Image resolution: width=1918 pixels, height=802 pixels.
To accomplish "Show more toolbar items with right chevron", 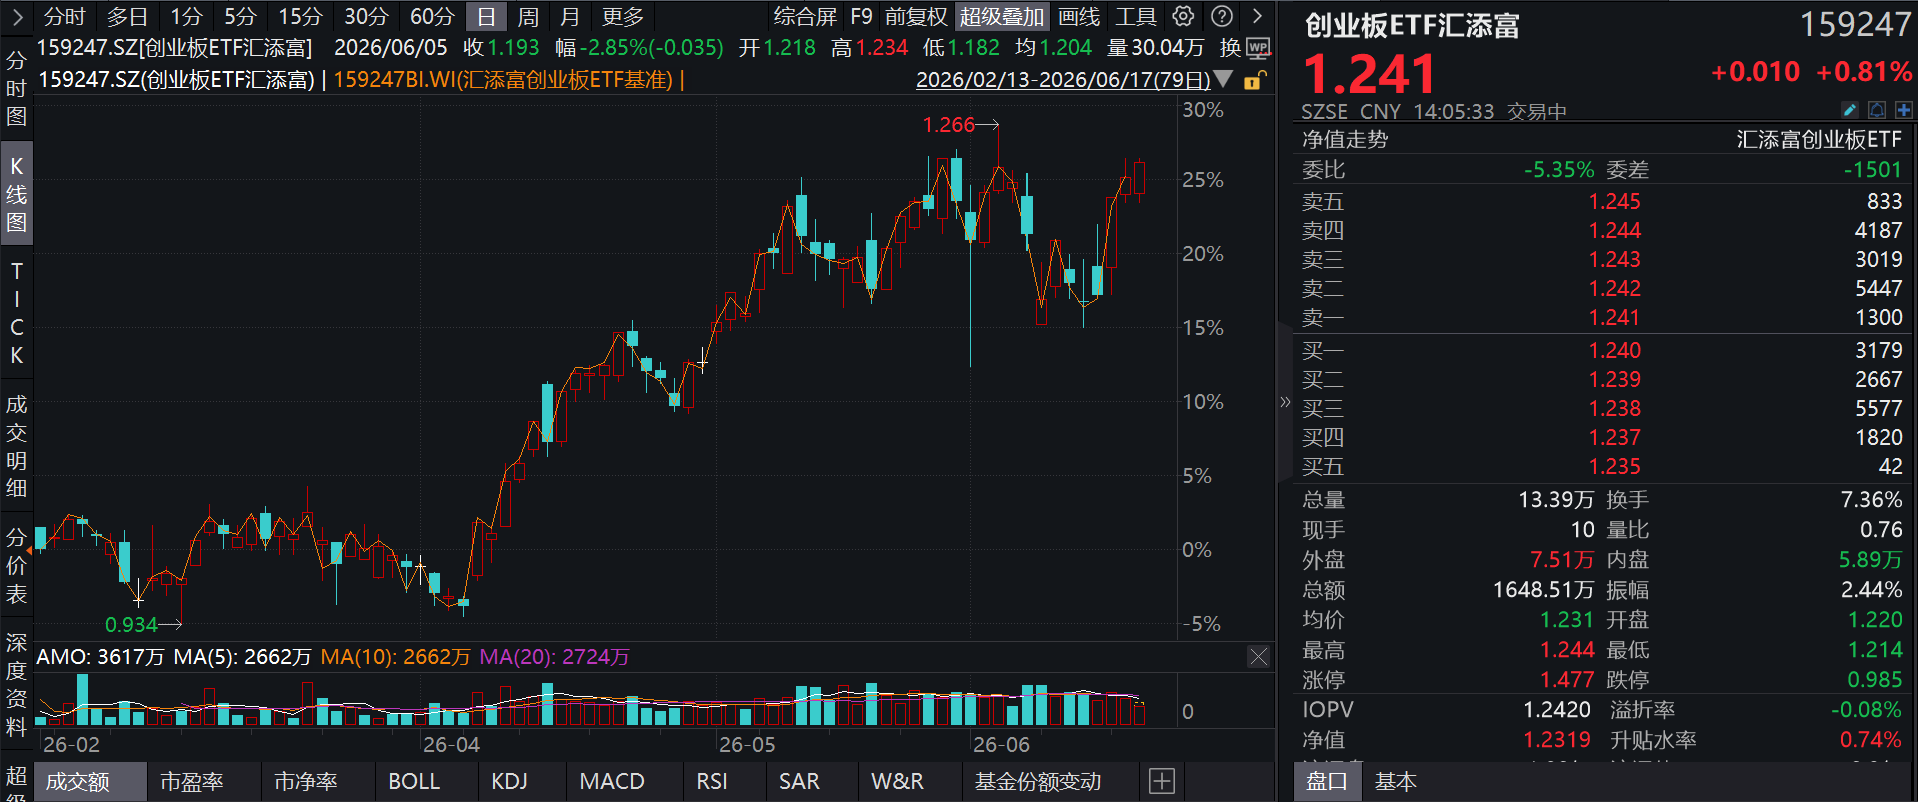I will pyautogui.click(x=1258, y=16).
